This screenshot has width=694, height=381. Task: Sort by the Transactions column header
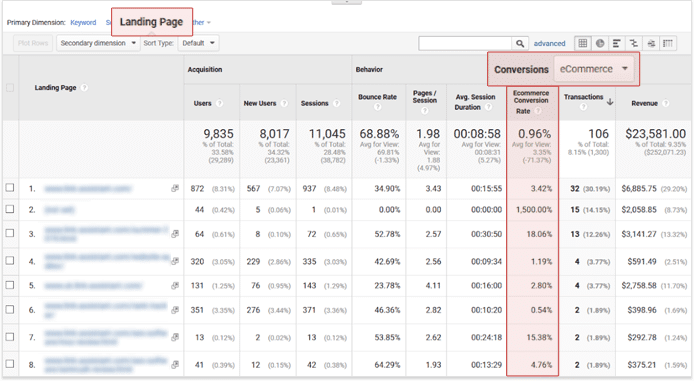[583, 97]
